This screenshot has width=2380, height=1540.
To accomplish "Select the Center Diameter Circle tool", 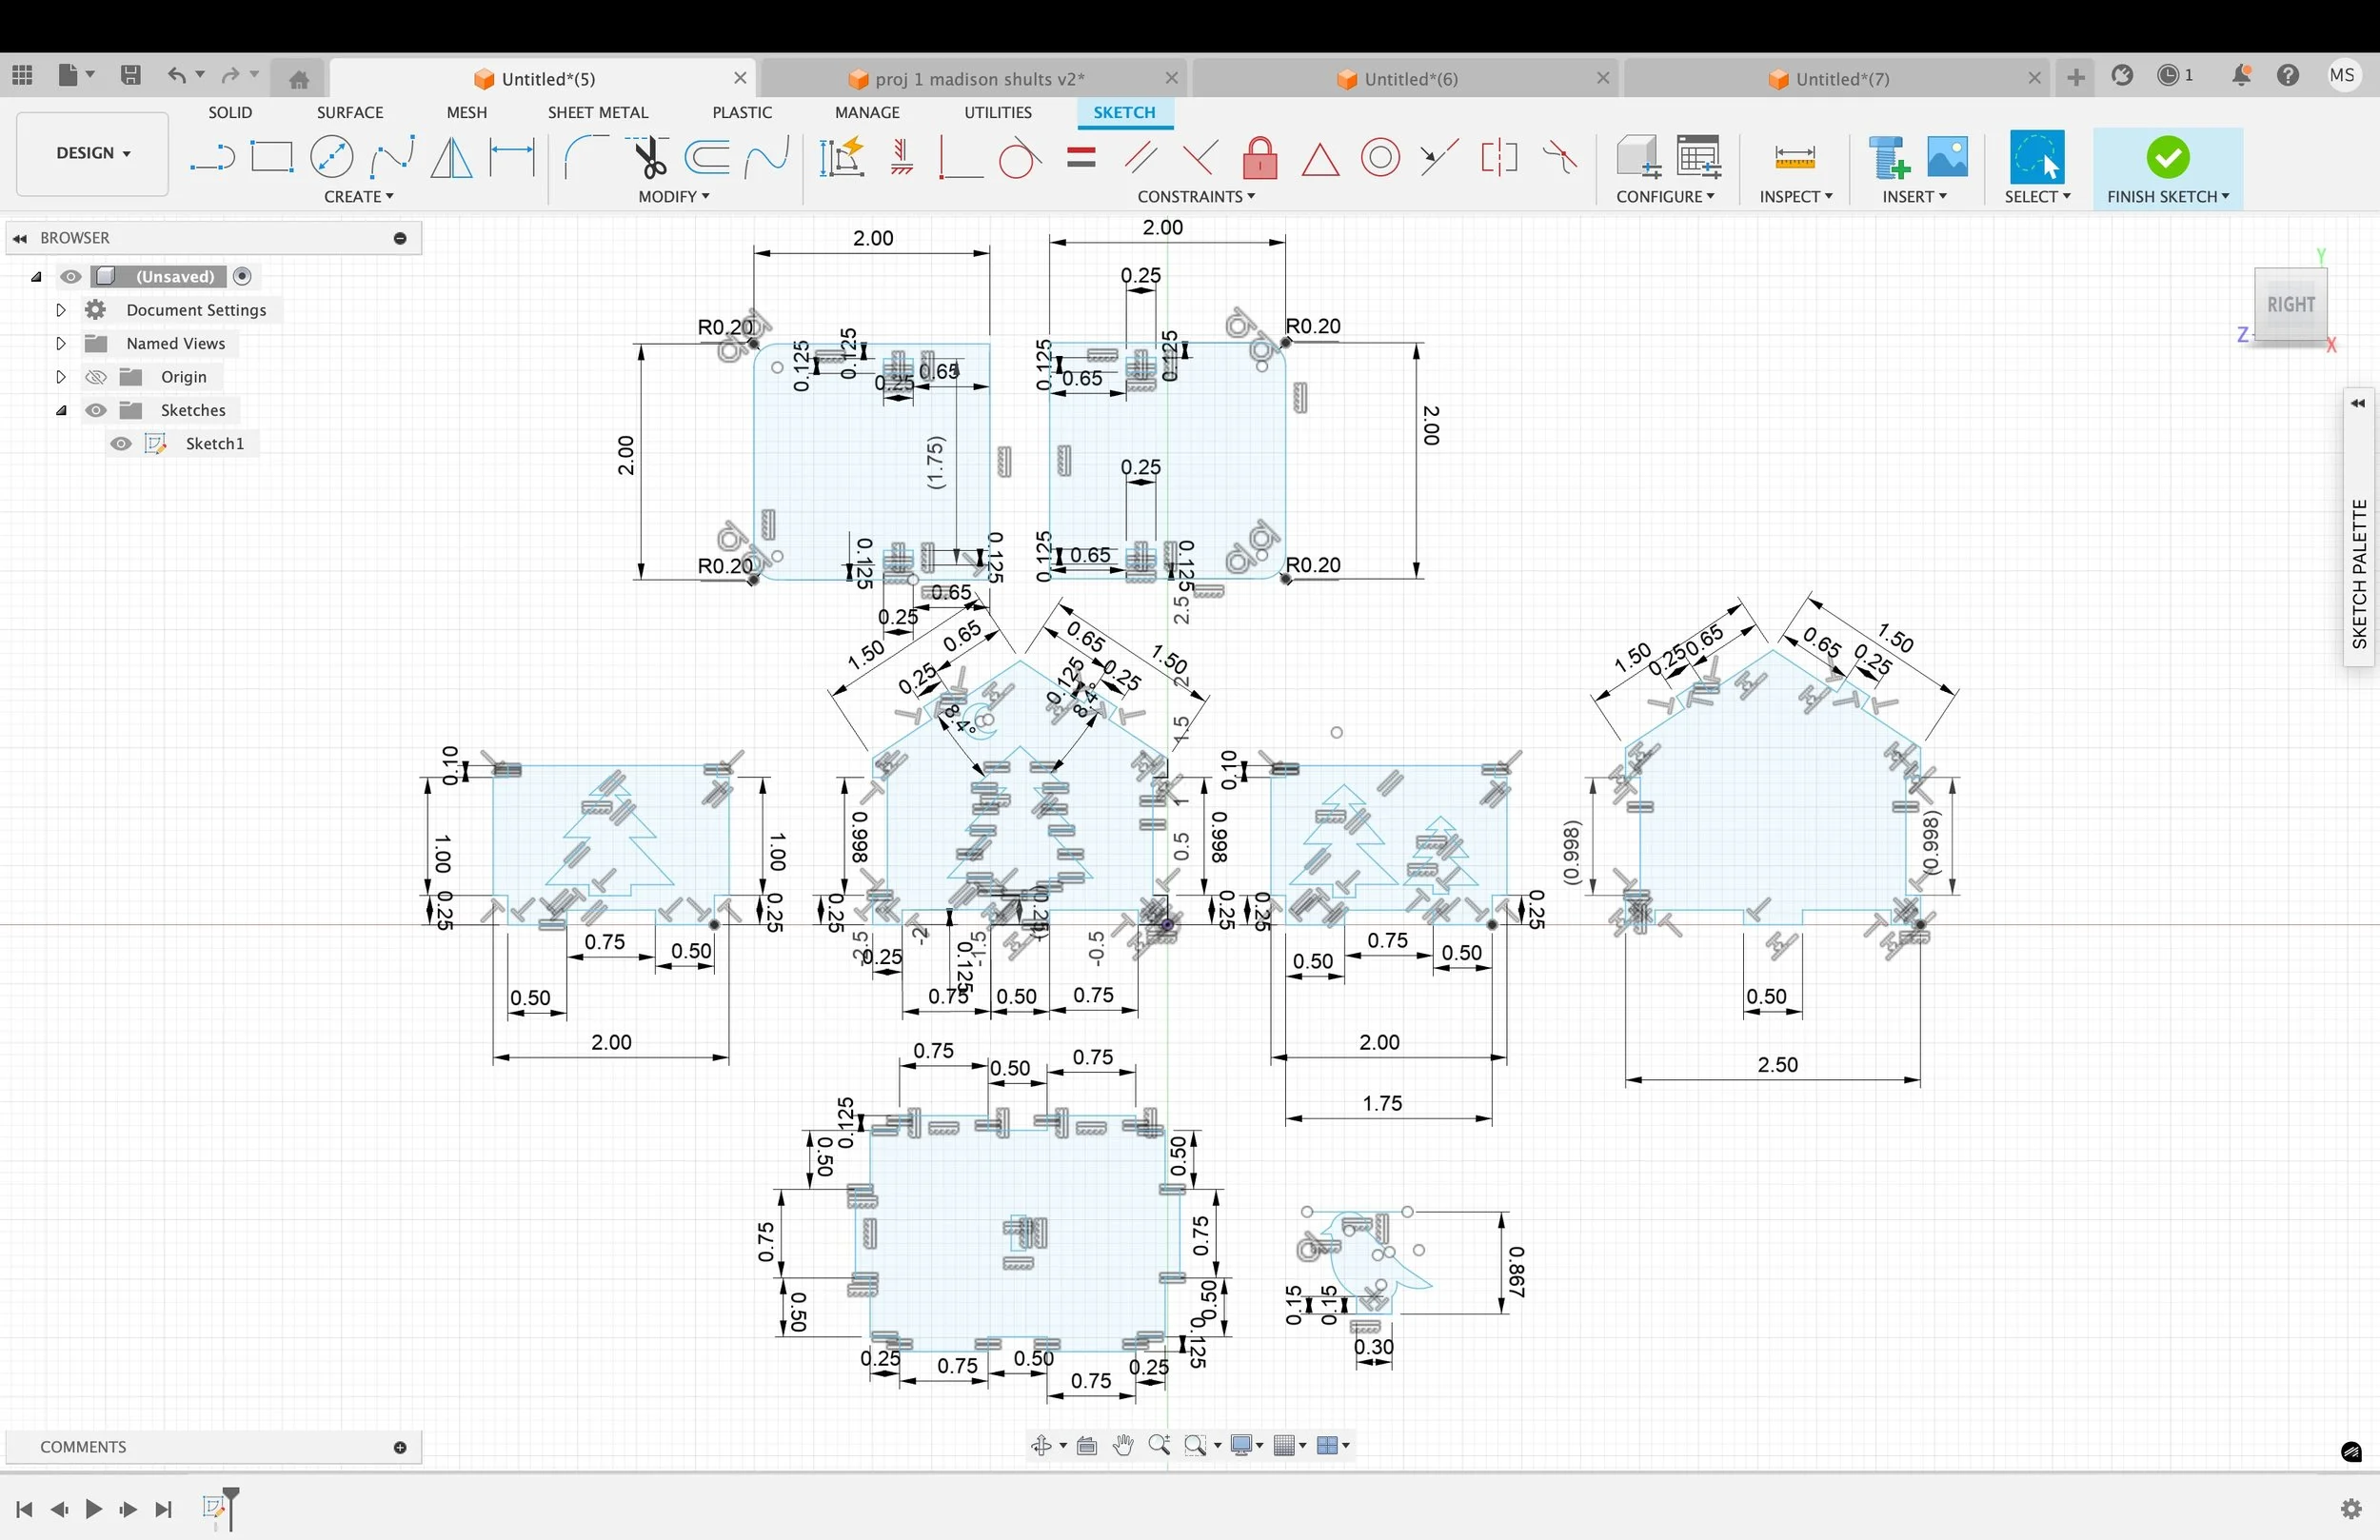I will tap(331, 157).
